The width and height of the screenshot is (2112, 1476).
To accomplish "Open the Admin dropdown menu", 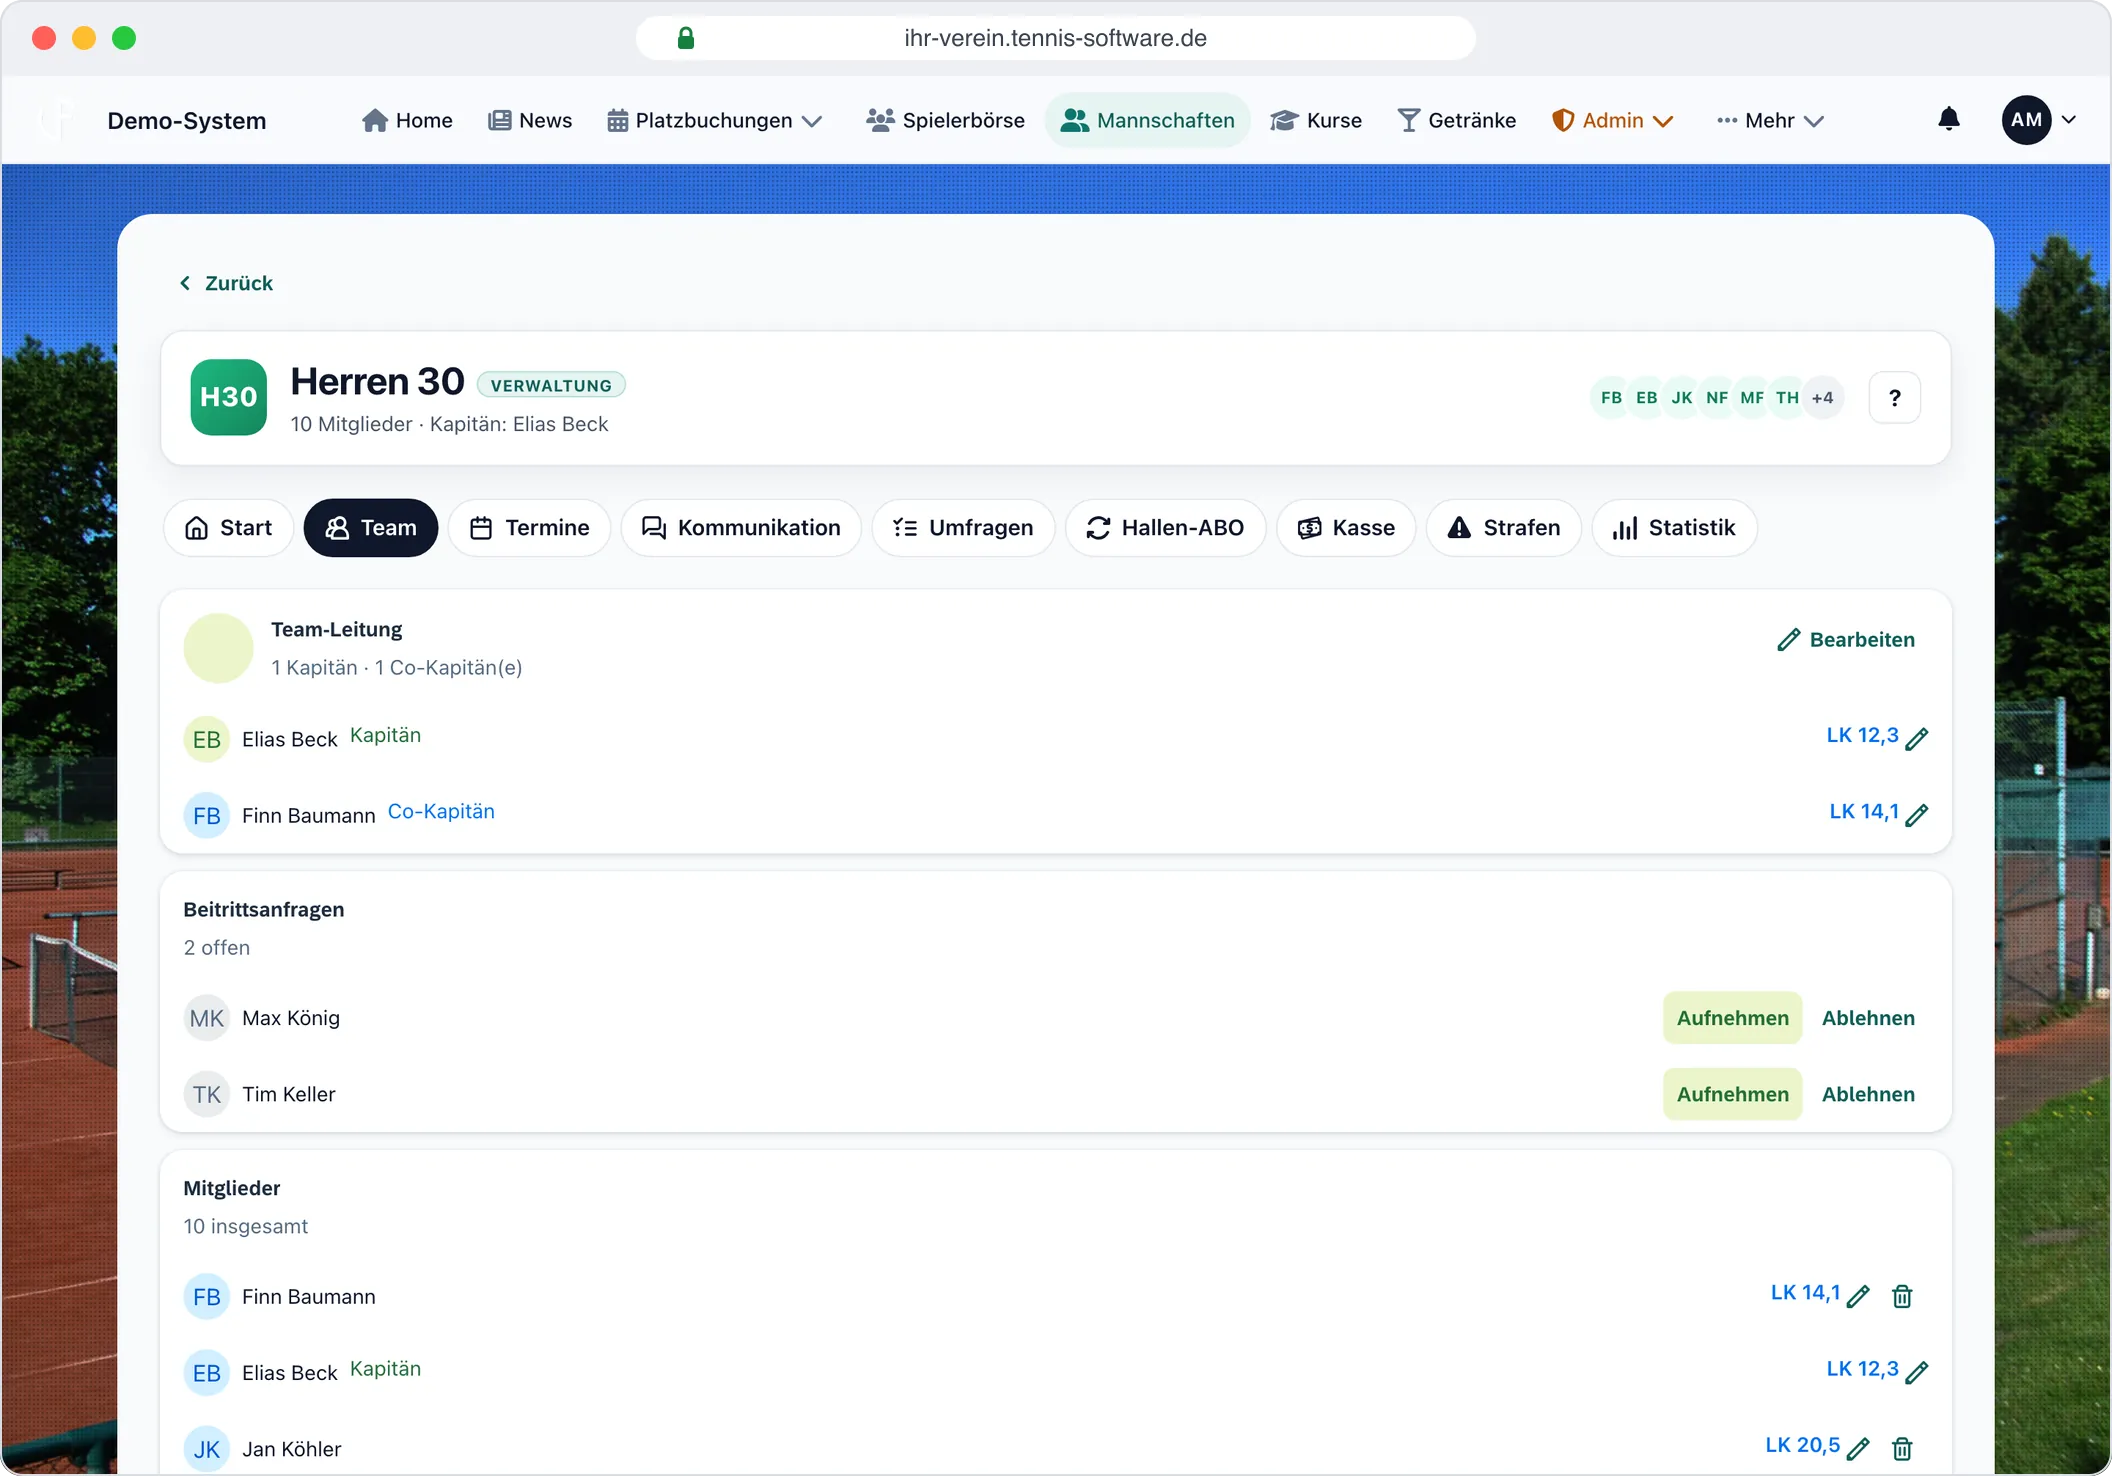I will [x=1612, y=120].
